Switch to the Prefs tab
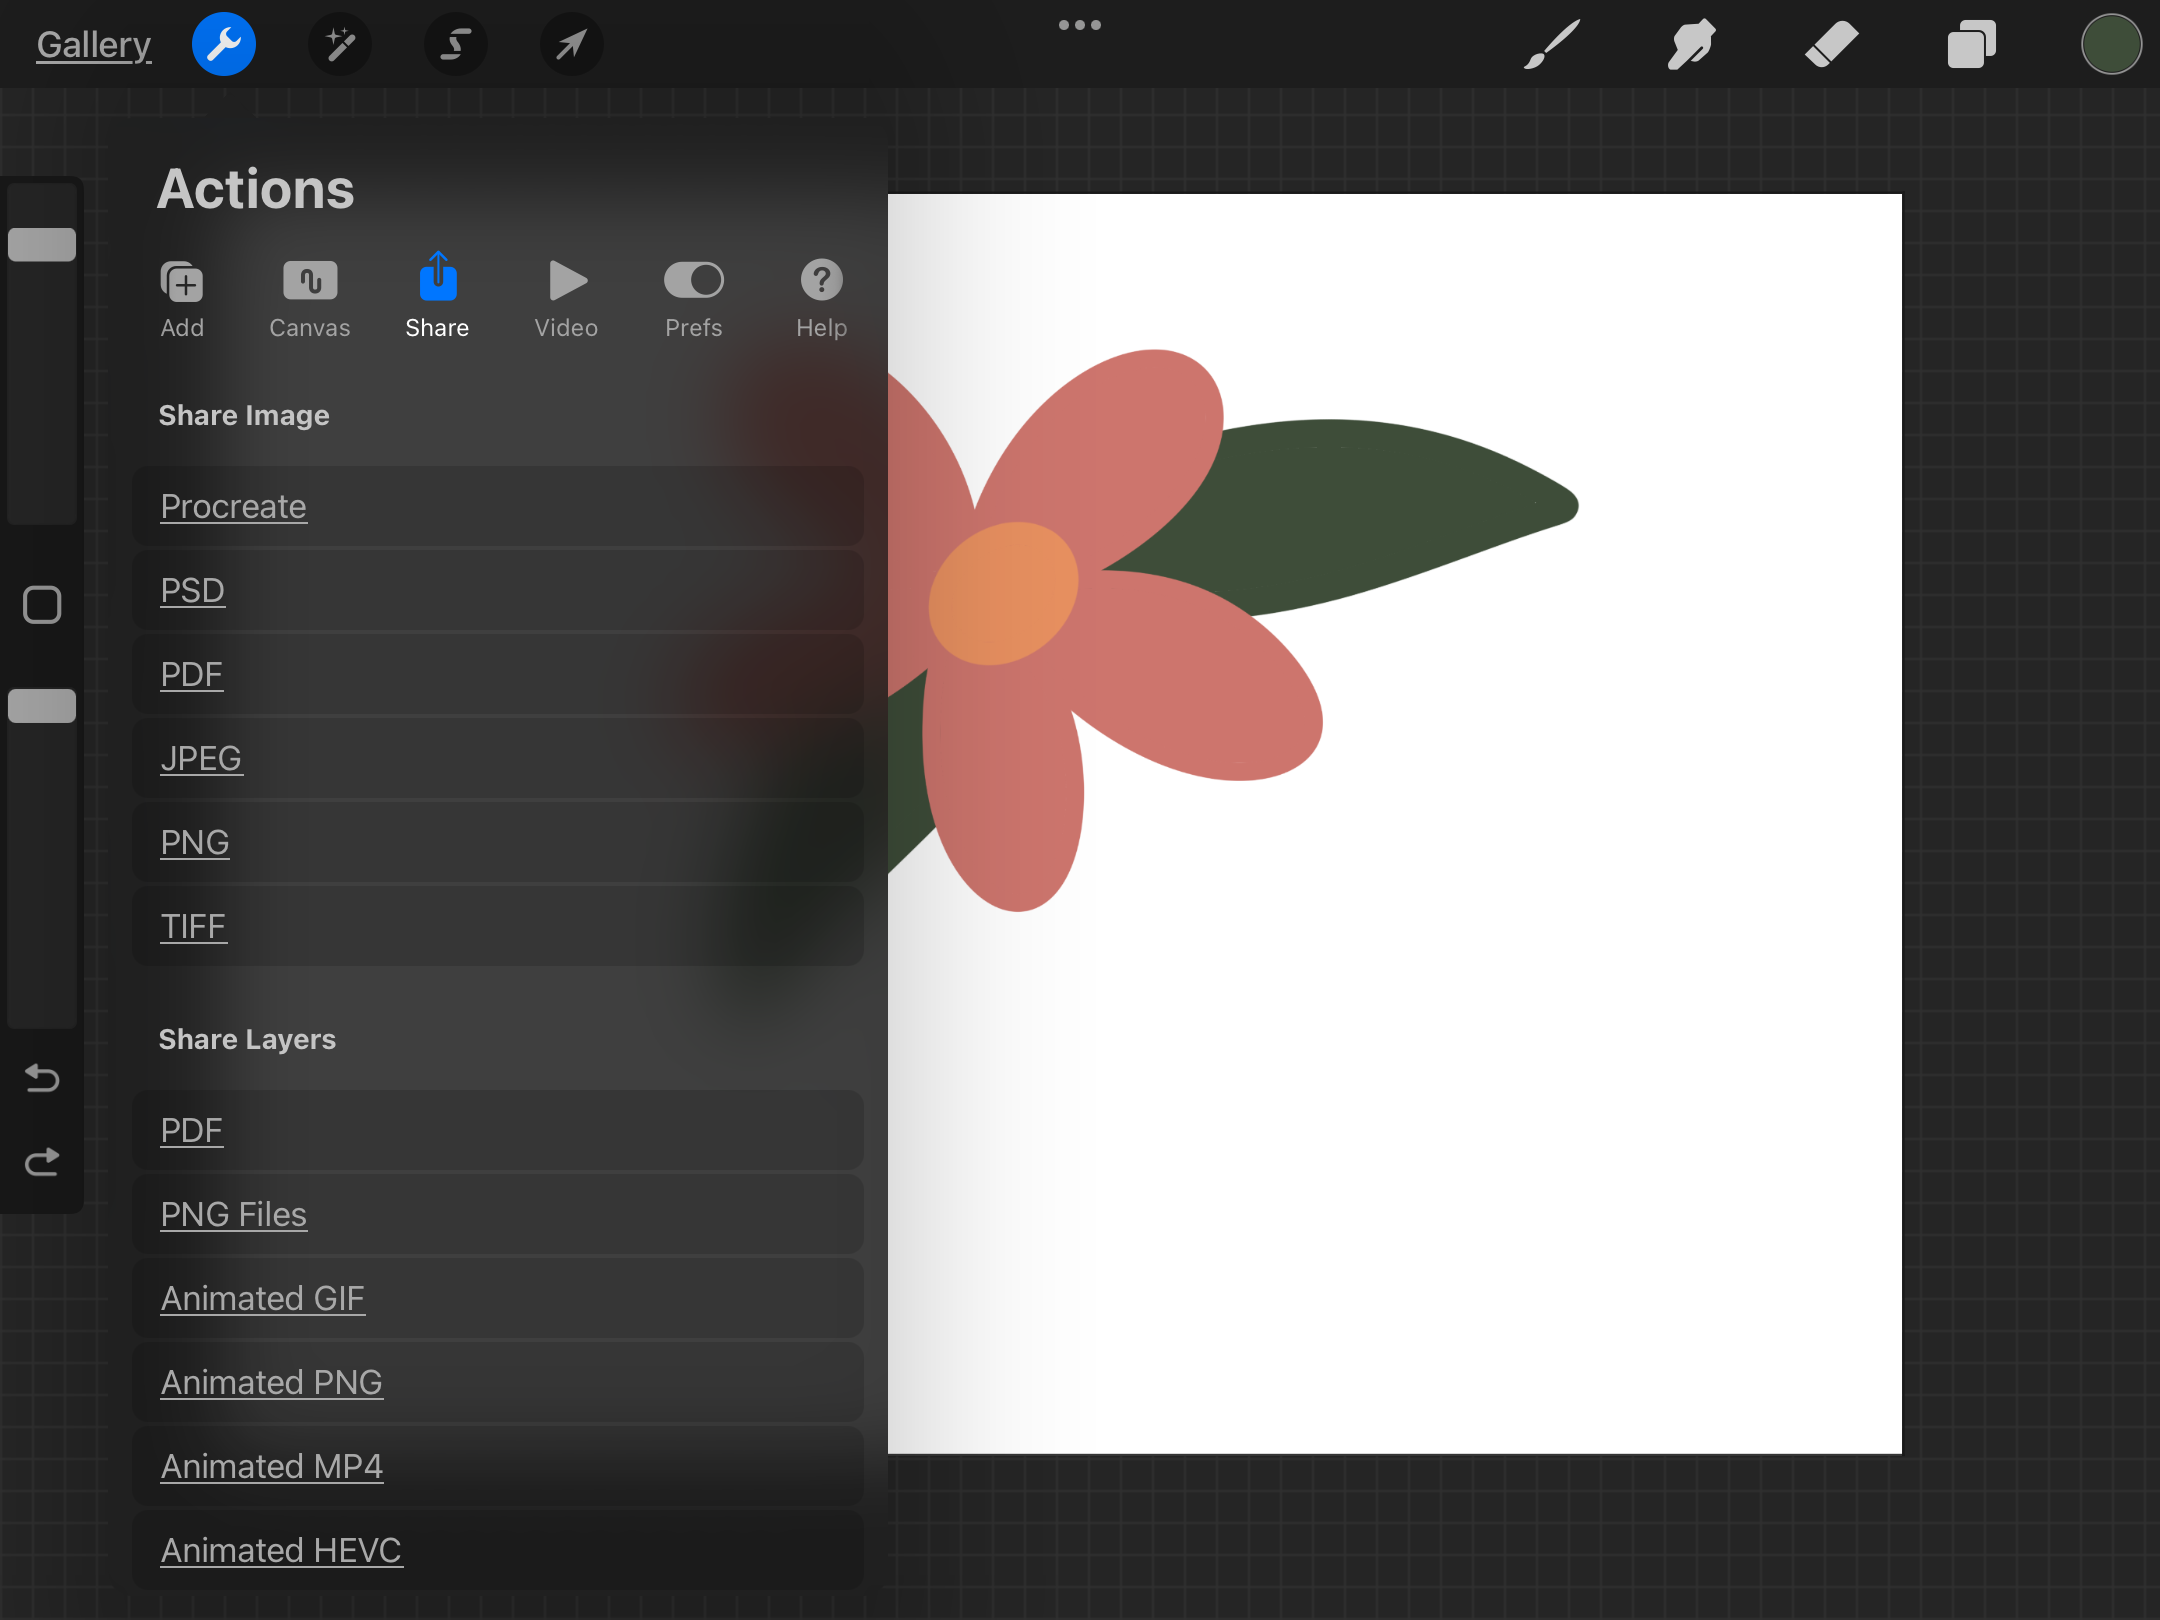This screenshot has width=2160, height=1620. (693, 295)
